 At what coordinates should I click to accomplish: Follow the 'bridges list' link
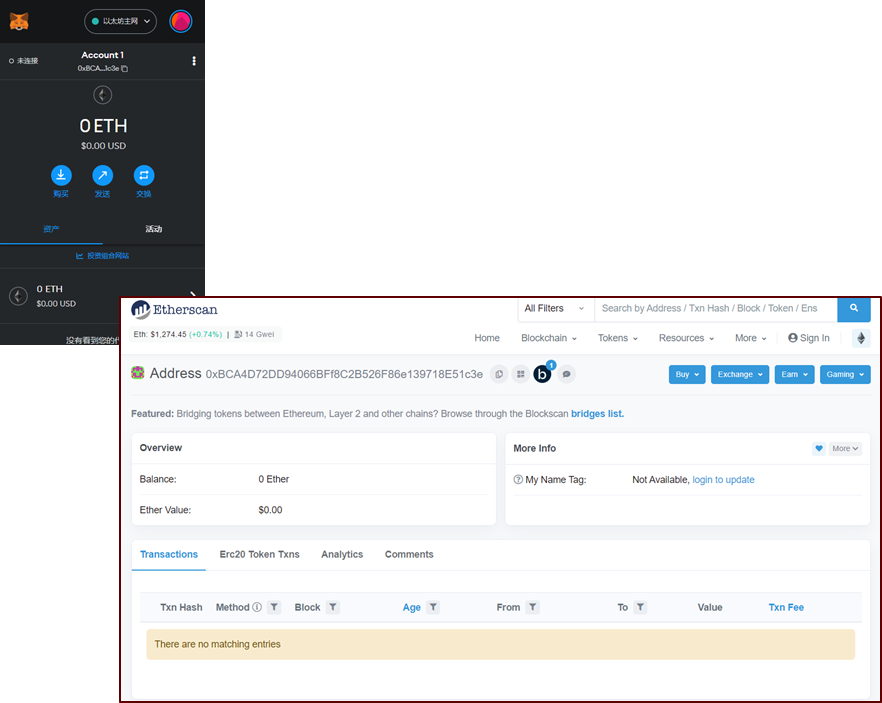tap(597, 413)
